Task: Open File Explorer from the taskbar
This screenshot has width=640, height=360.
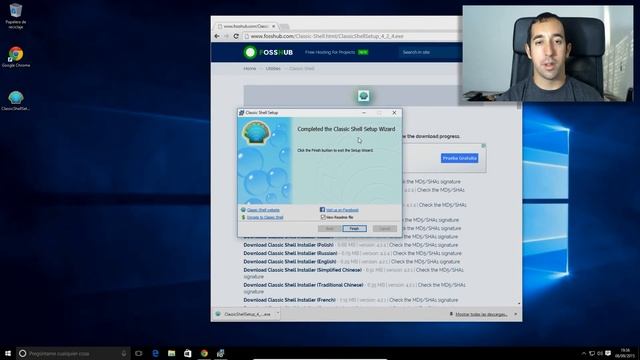Action: click(171, 353)
